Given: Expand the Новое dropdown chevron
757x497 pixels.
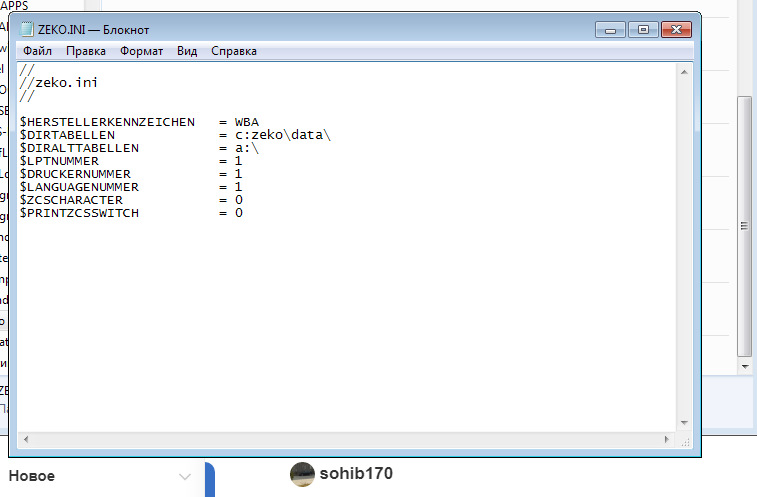Looking at the screenshot, I should click(185, 477).
